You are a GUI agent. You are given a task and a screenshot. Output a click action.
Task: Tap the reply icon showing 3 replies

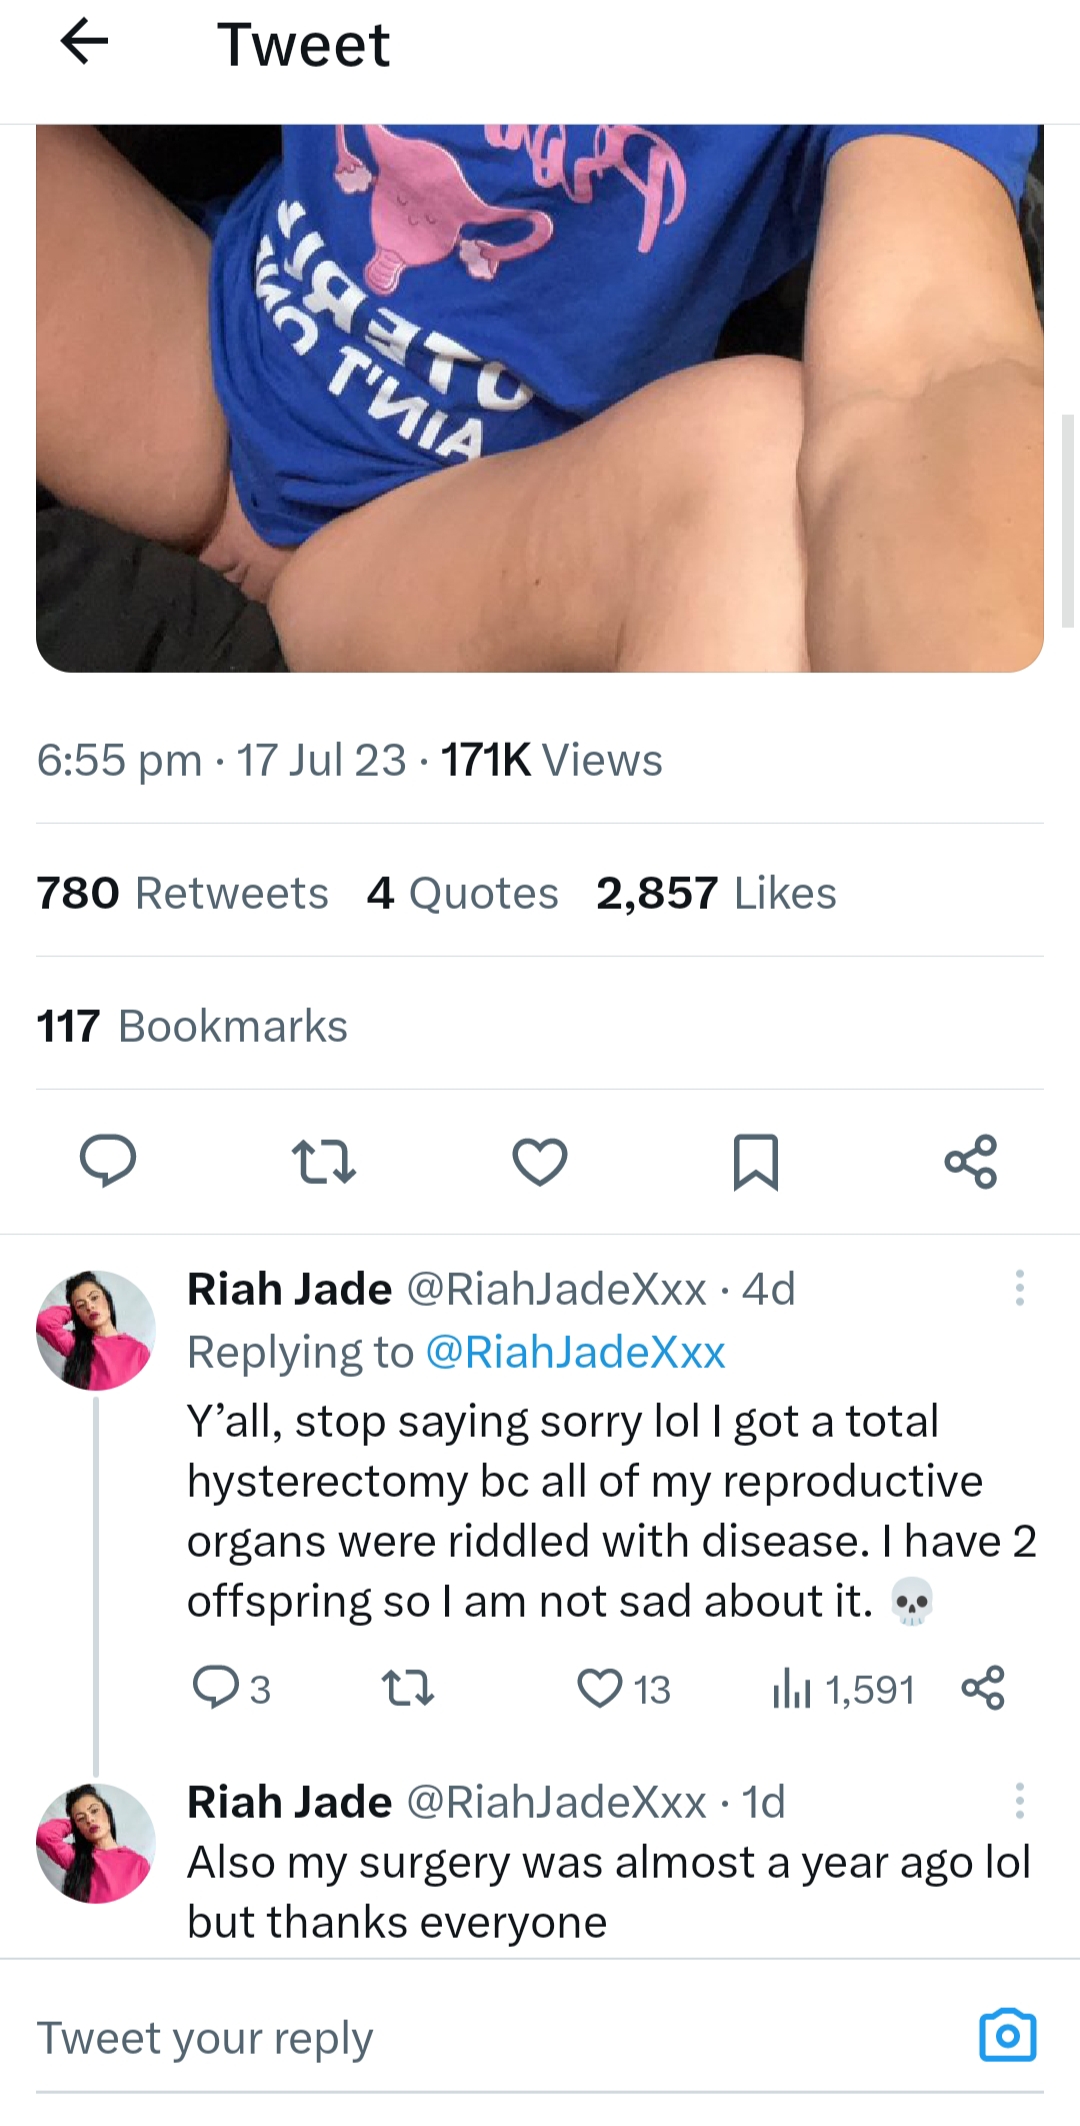[x=231, y=1689]
